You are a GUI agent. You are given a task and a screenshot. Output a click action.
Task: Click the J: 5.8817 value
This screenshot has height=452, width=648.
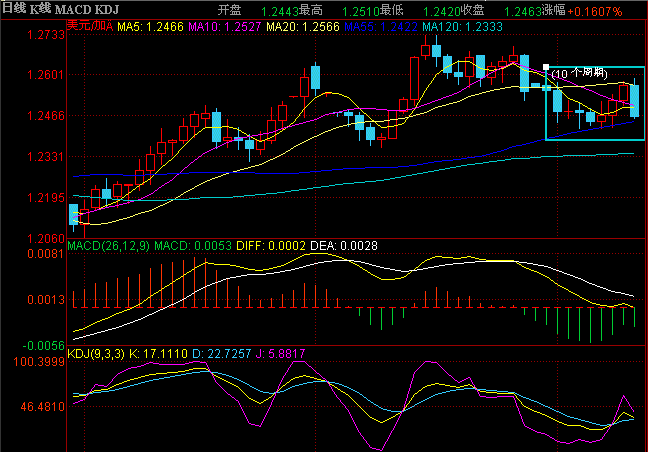pyautogui.click(x=280, y=354)
